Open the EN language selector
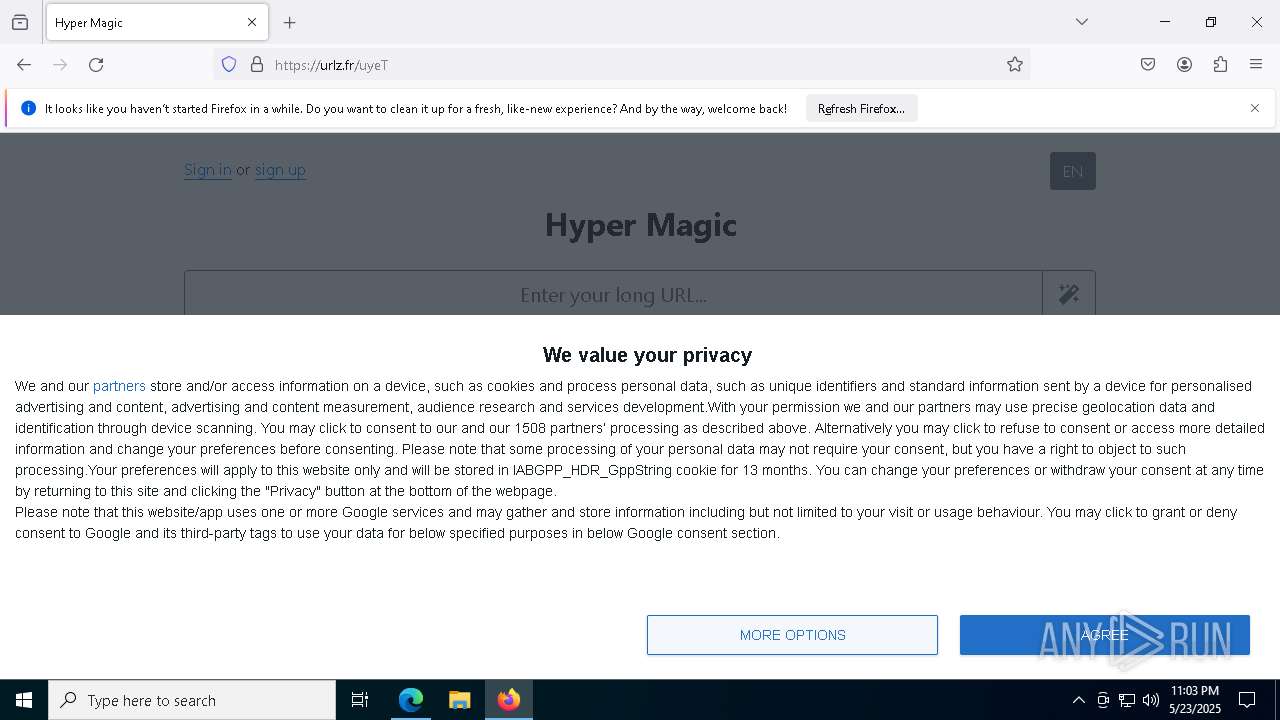The width and height of the screenshot is (1280, 720). 1073,171
